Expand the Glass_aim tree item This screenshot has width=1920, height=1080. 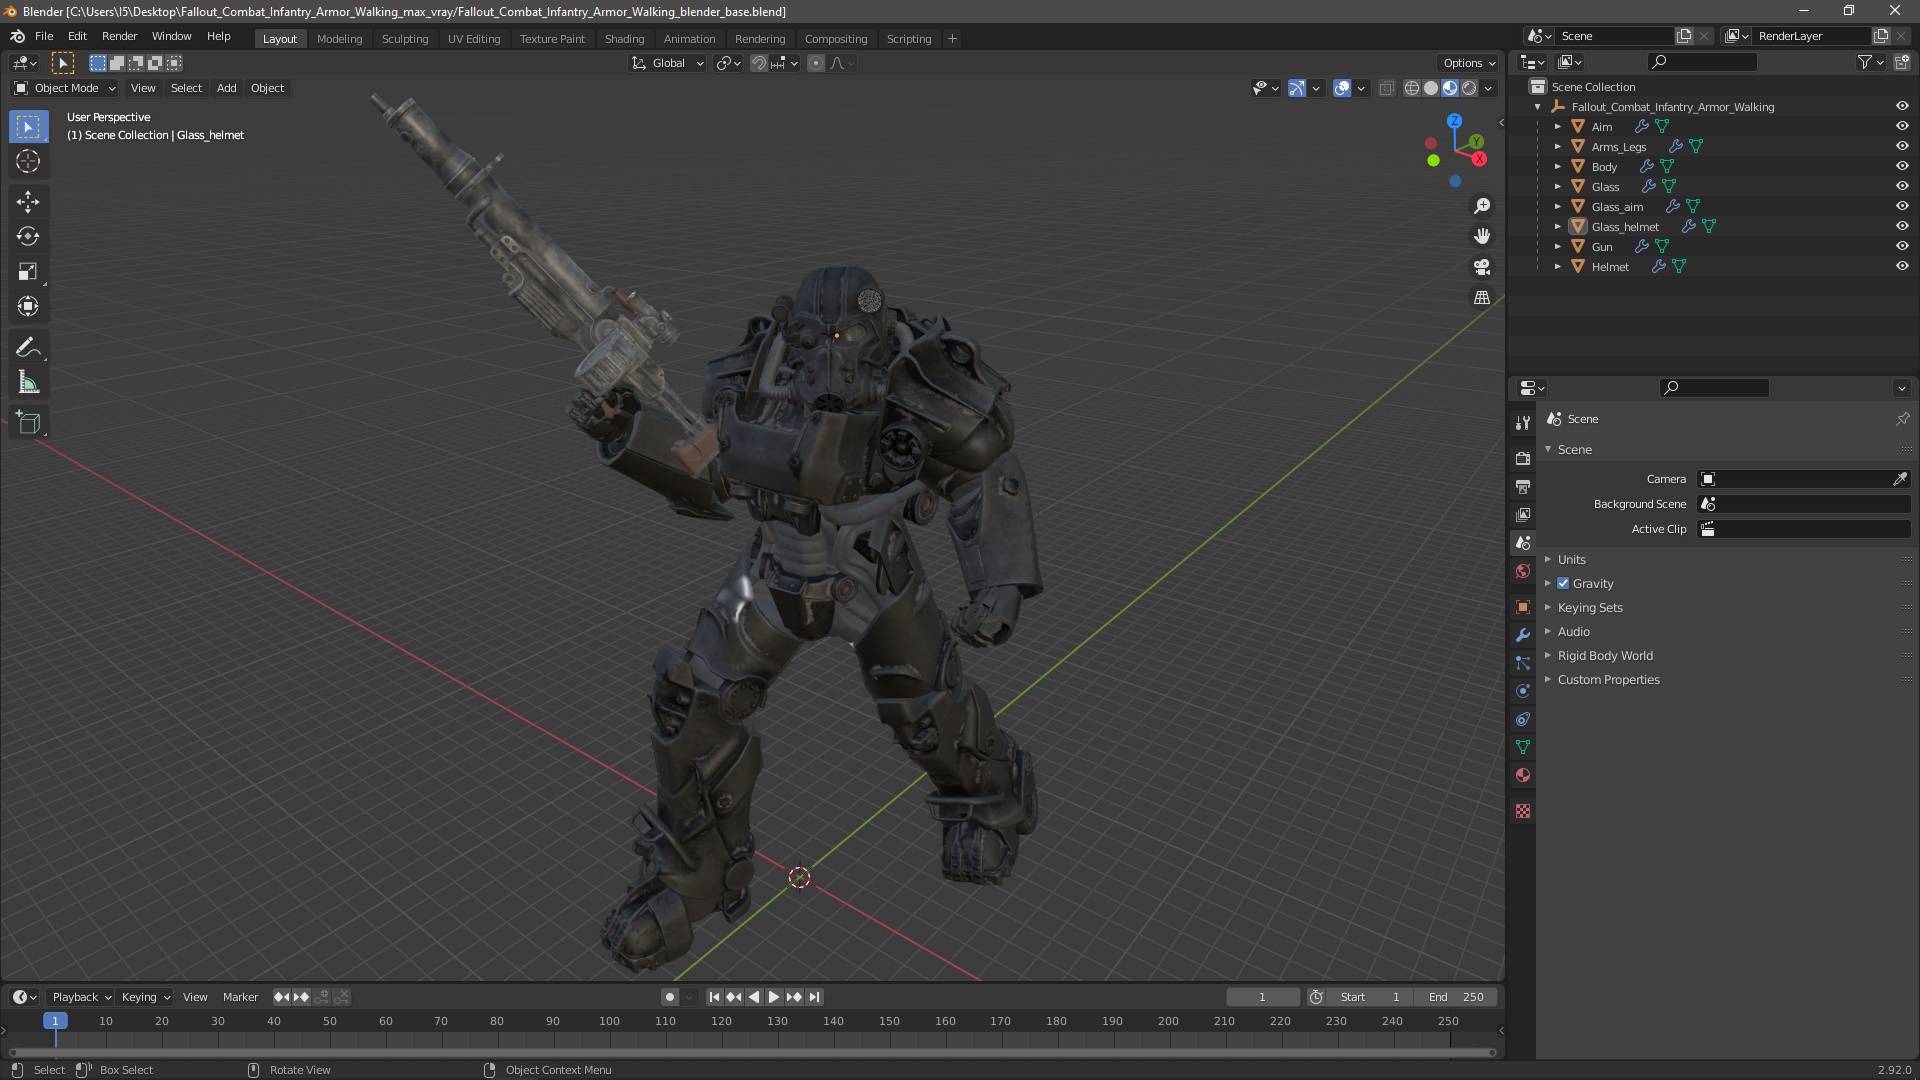pyautogui.click(x=1557, y=206)
